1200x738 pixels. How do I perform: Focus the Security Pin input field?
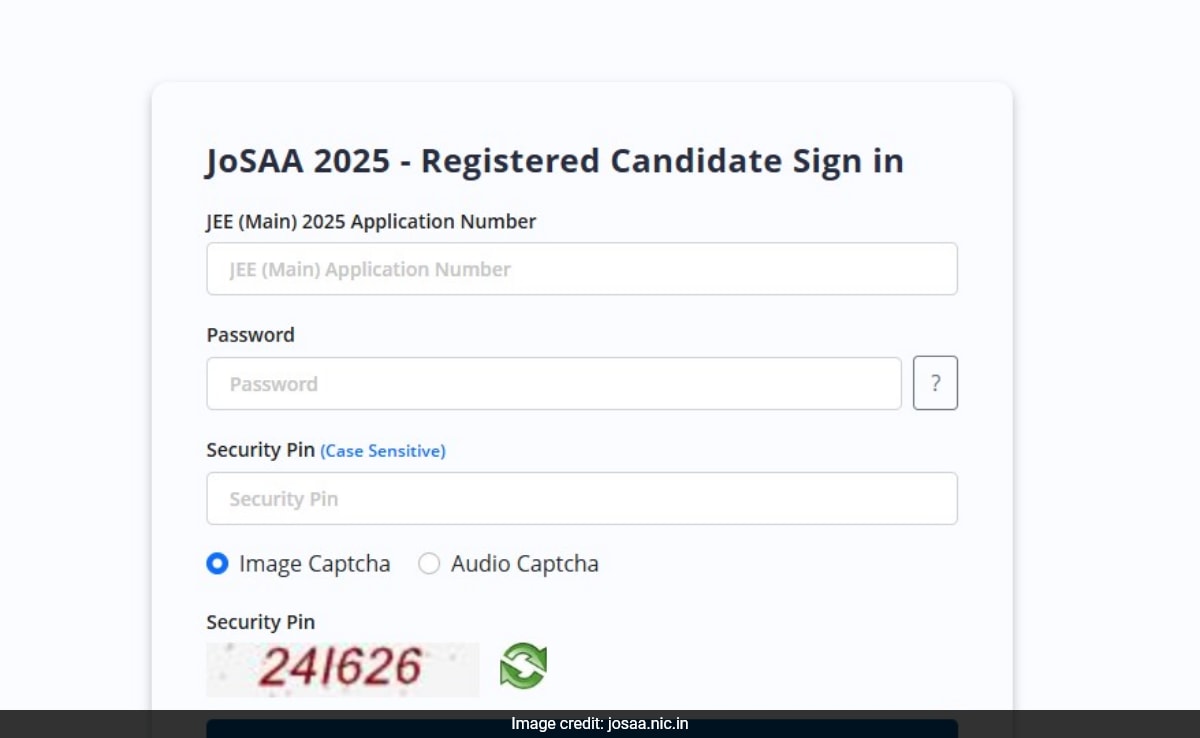coord(582,498)
